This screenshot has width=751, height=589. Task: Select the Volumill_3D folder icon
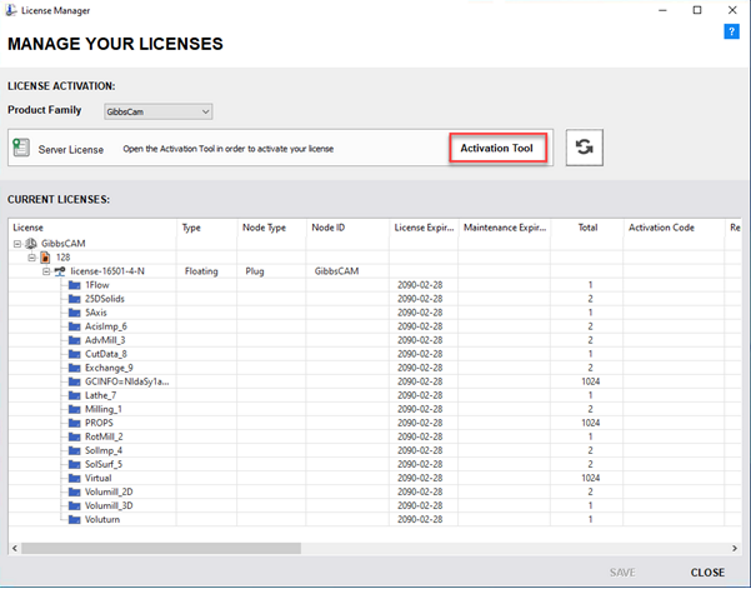click(x=74, y=506)
